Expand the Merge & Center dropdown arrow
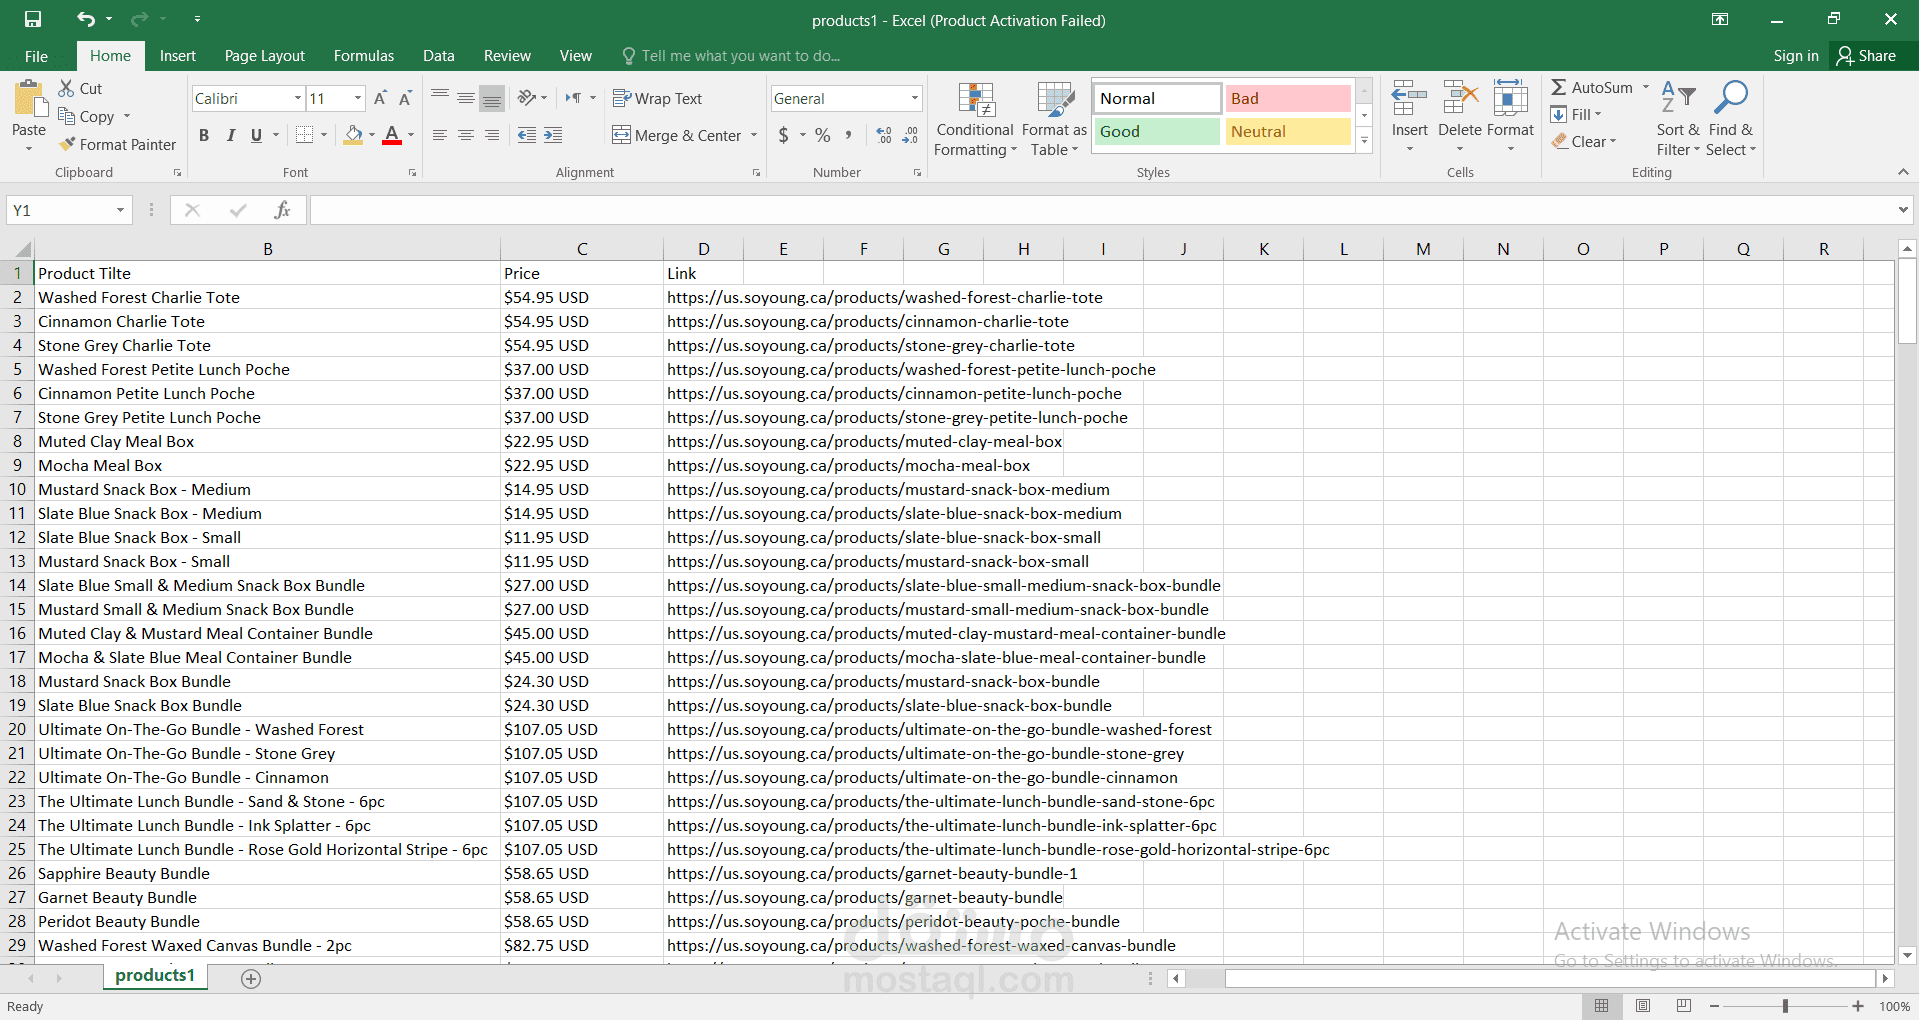Image resolution: width=1919 pixels, height=1020 pixels. (754, 135)
